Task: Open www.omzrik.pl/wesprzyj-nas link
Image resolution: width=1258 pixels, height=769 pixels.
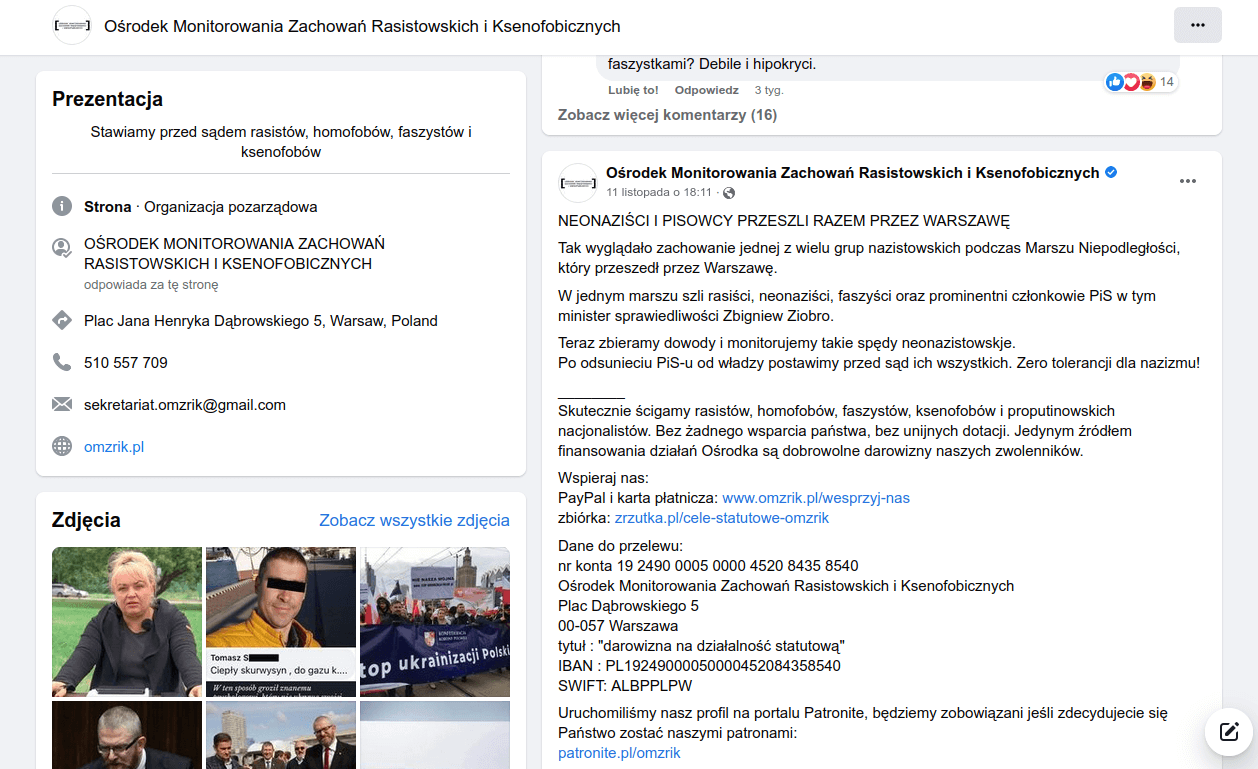Action: click(x=816, y=497)
